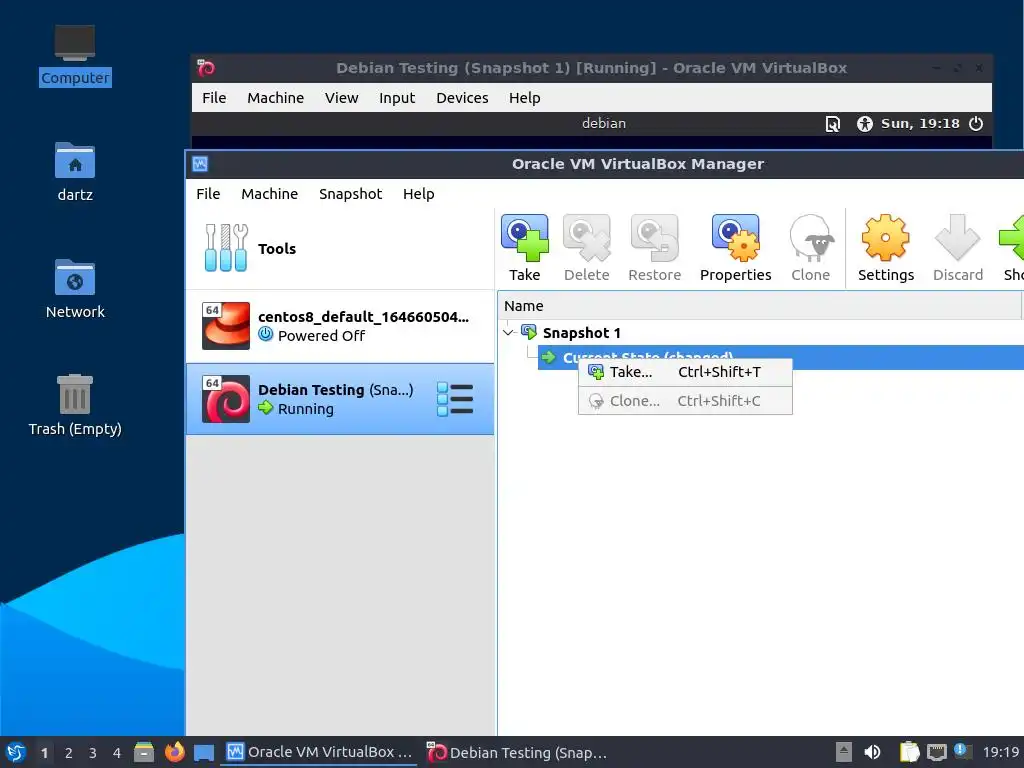Click the Name column header
This screenshot has height=768, width=1024.
pos(760,306)
